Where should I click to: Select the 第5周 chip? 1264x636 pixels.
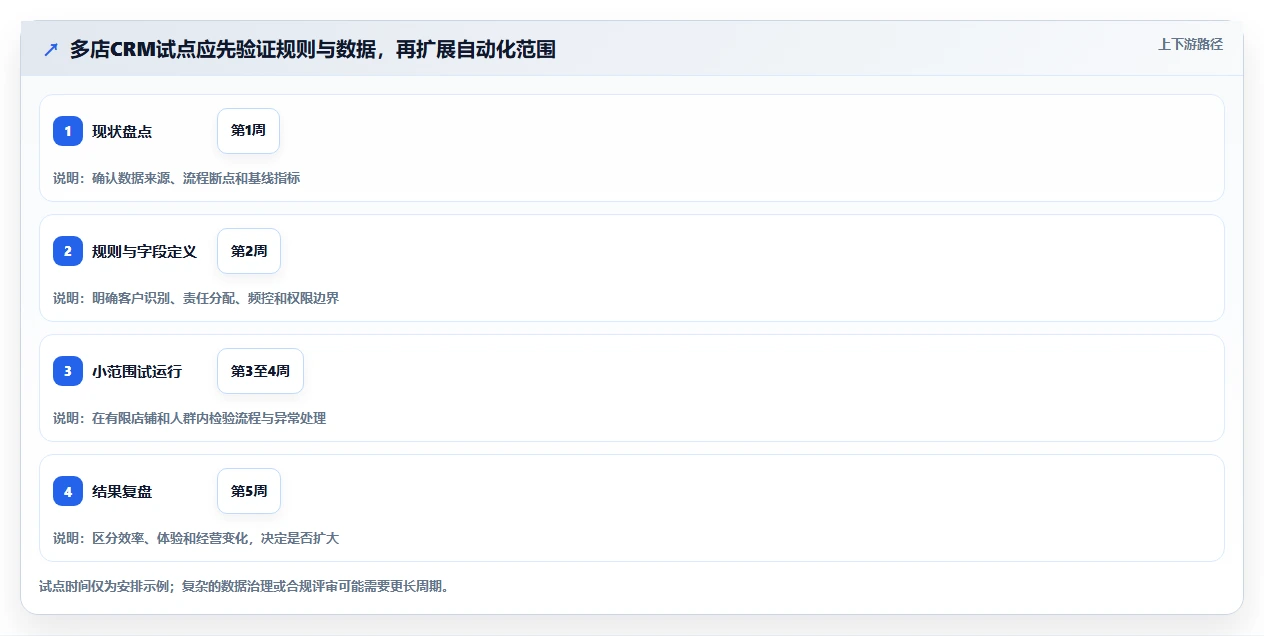[x=249, y=491]
